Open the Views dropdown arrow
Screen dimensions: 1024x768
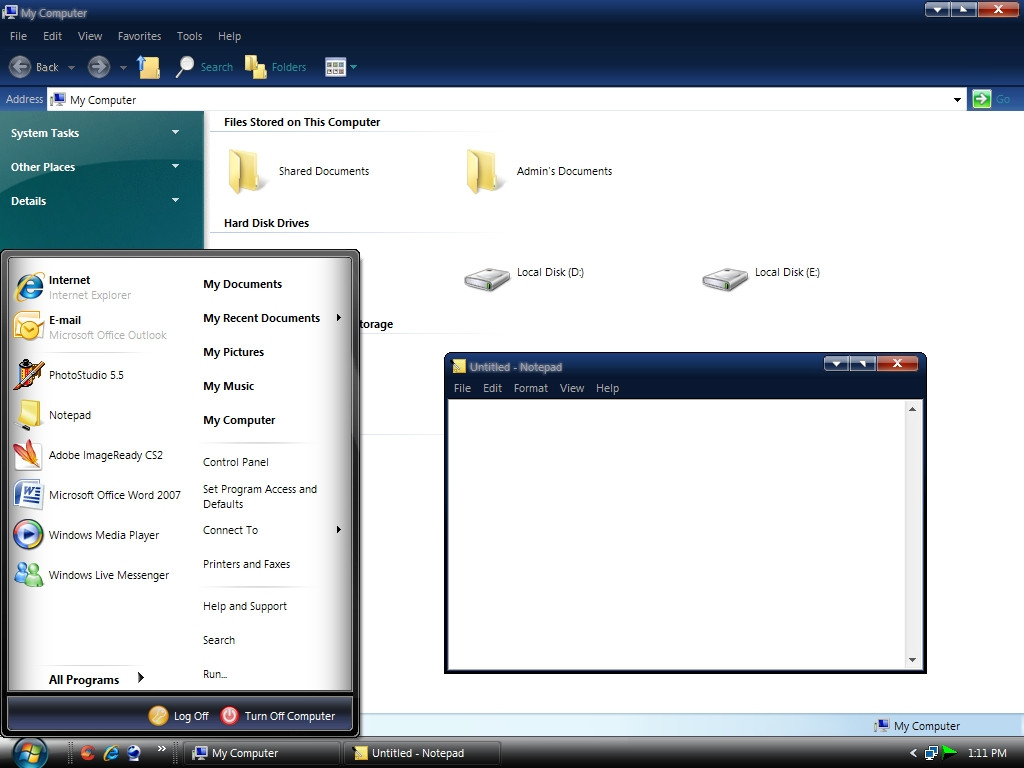(353, 67)
